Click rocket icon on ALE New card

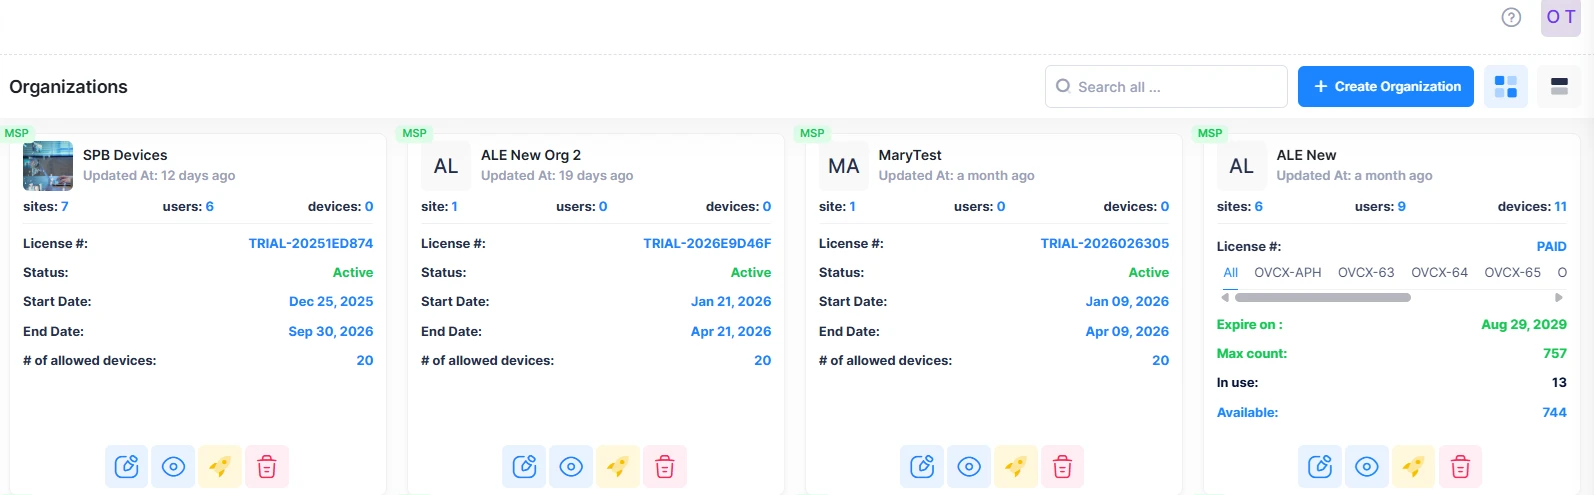click(x=1413, y=467)
